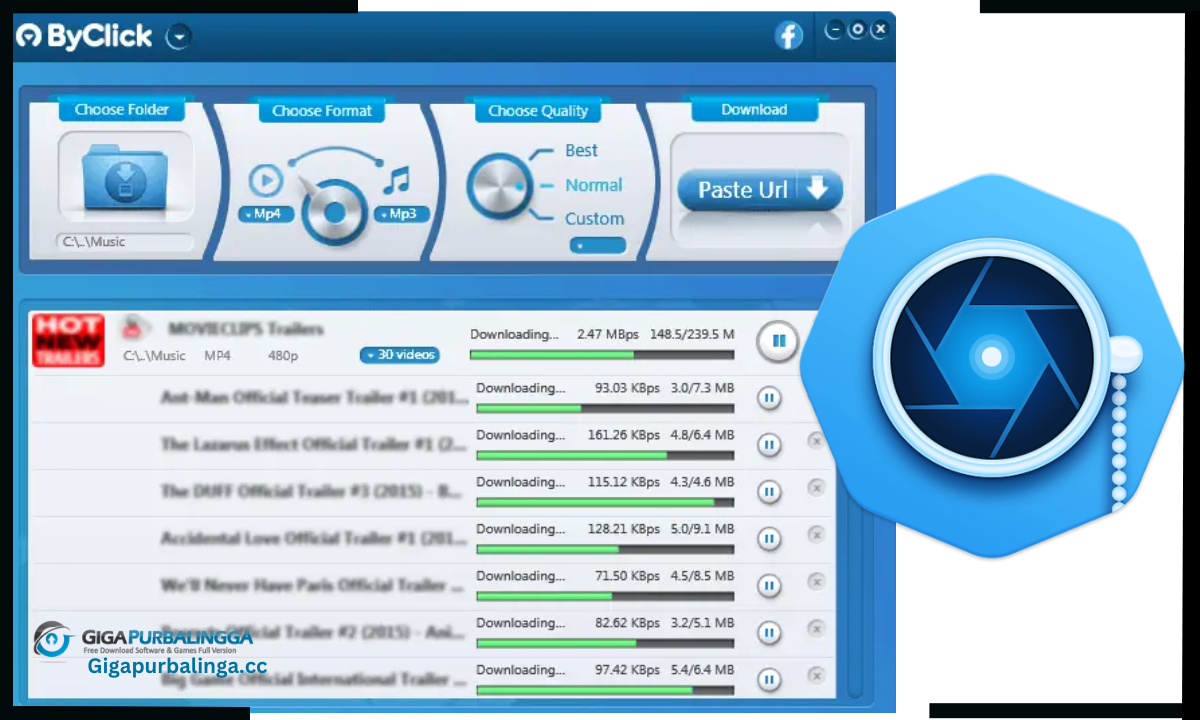
Task: Click The DUFF Official Trailer #3 title
Action: tap(312, 491)
